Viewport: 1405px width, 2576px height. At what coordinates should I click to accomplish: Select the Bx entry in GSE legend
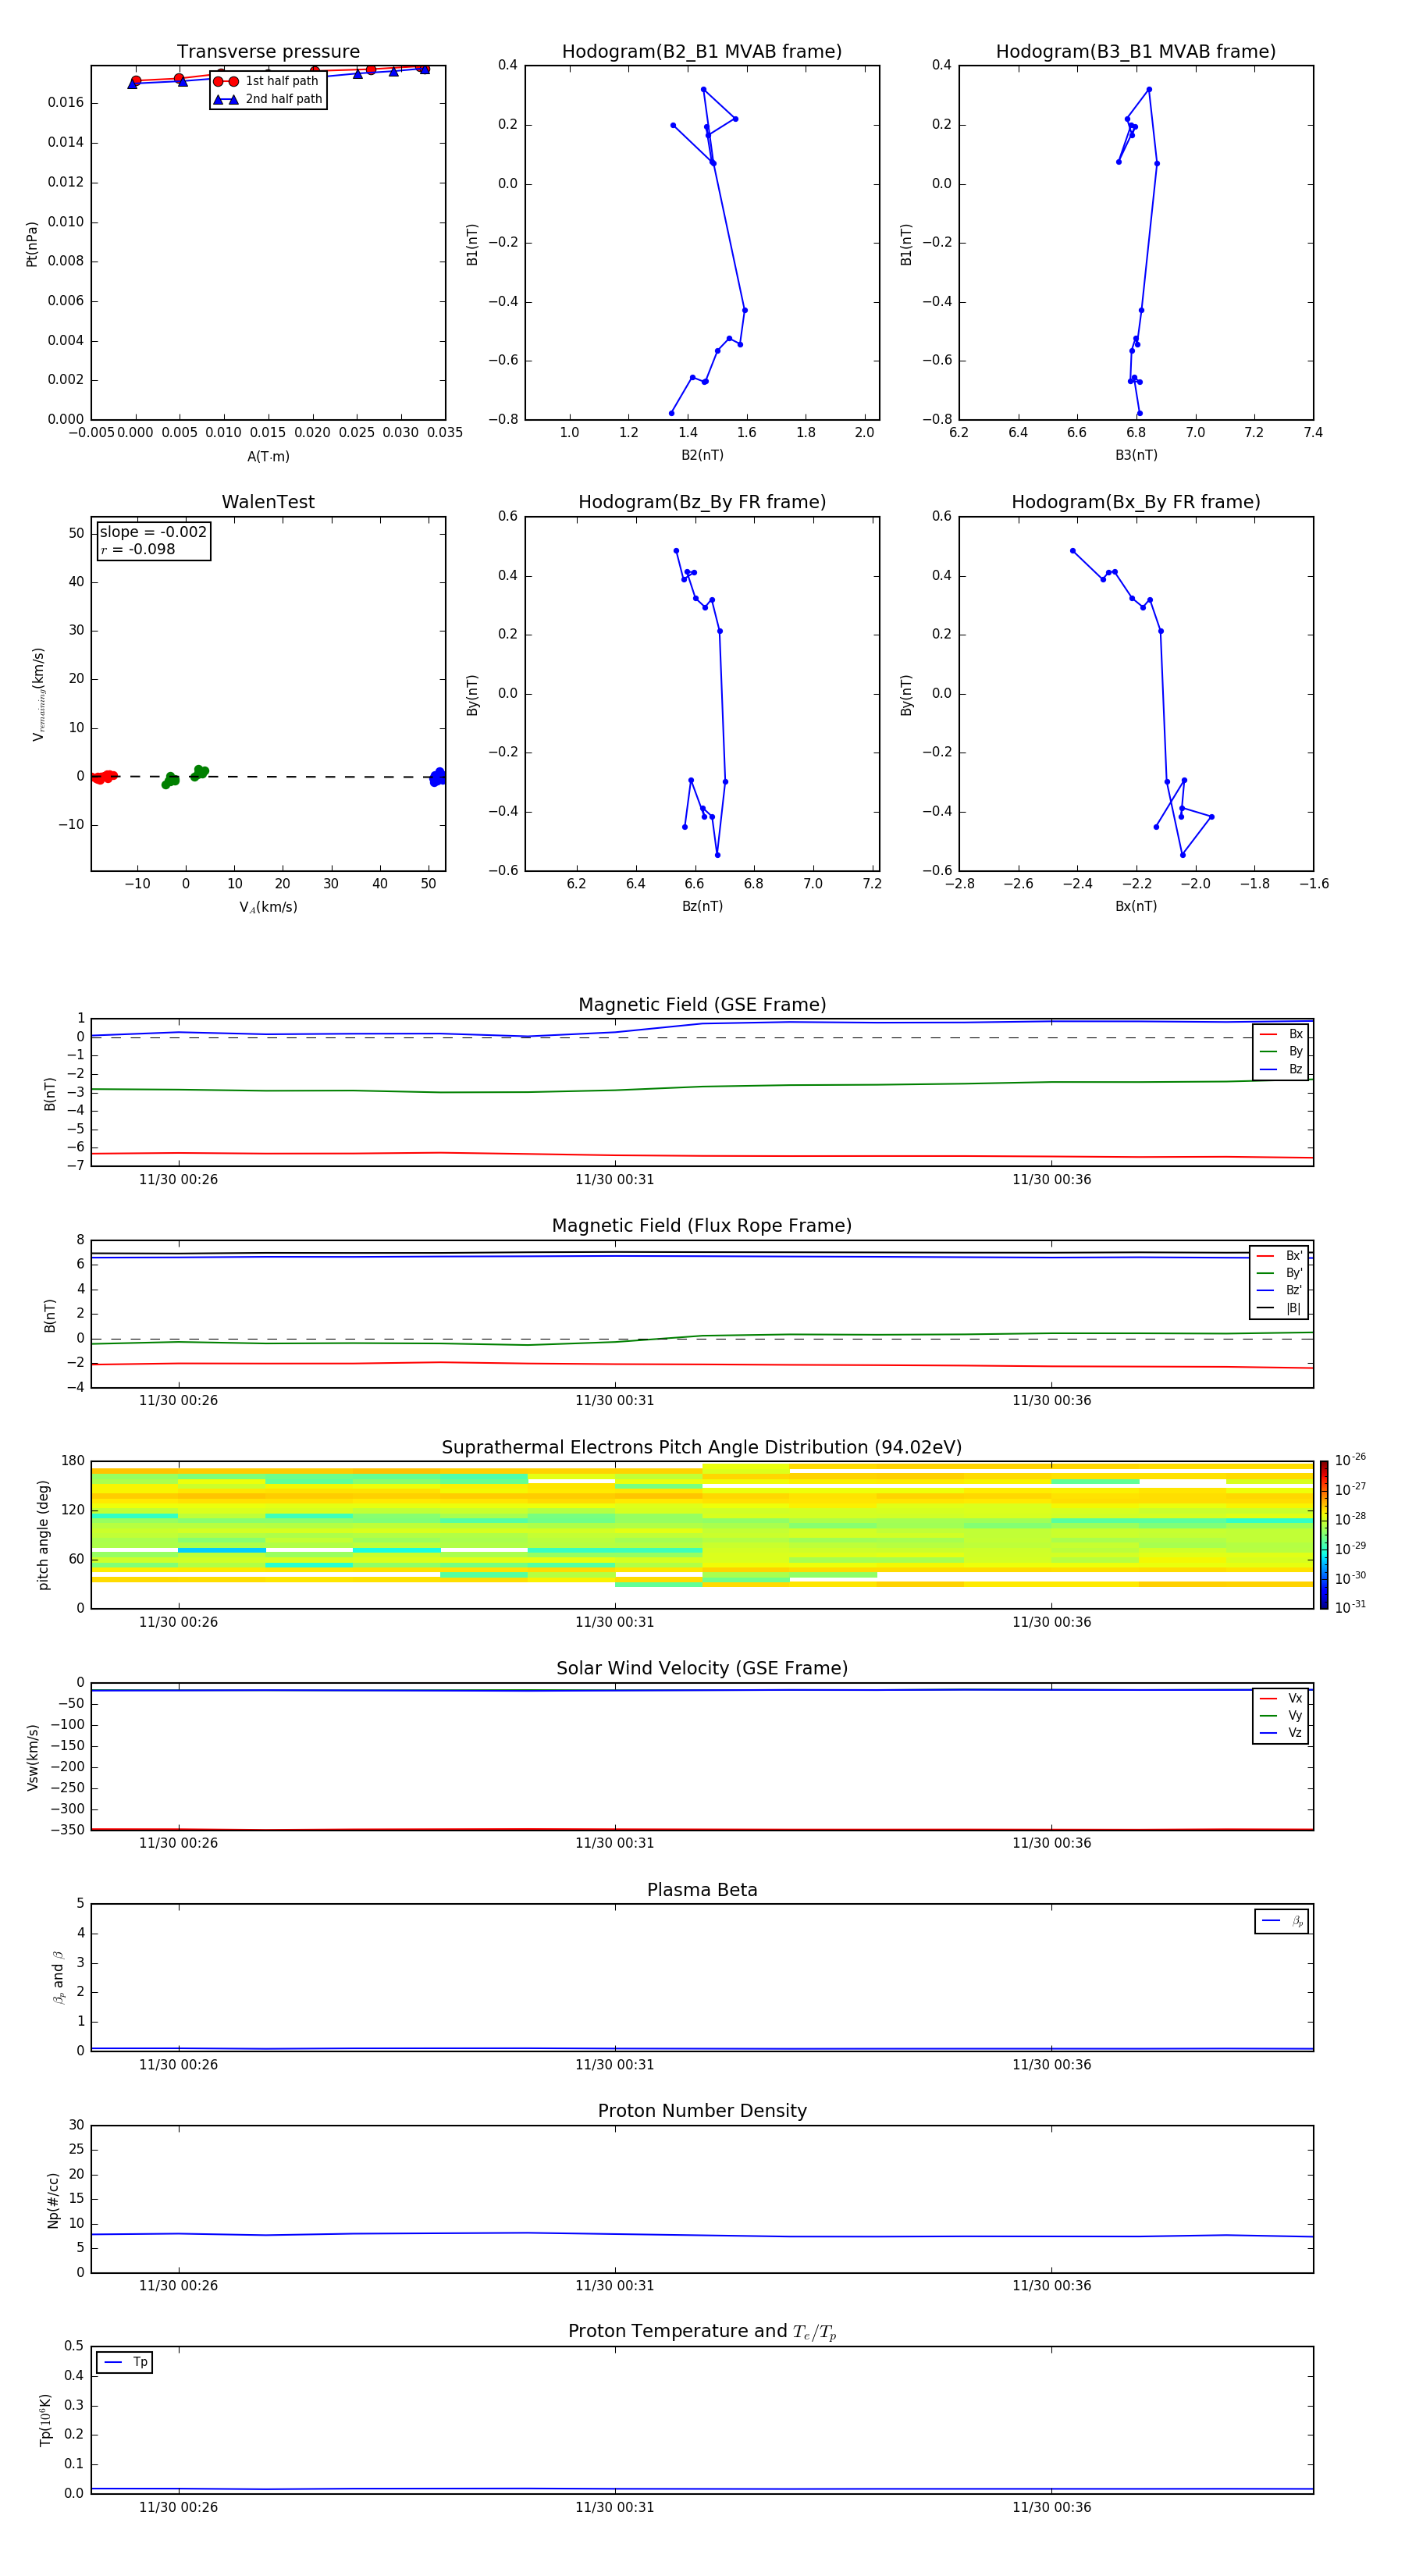(1281, 1034)
